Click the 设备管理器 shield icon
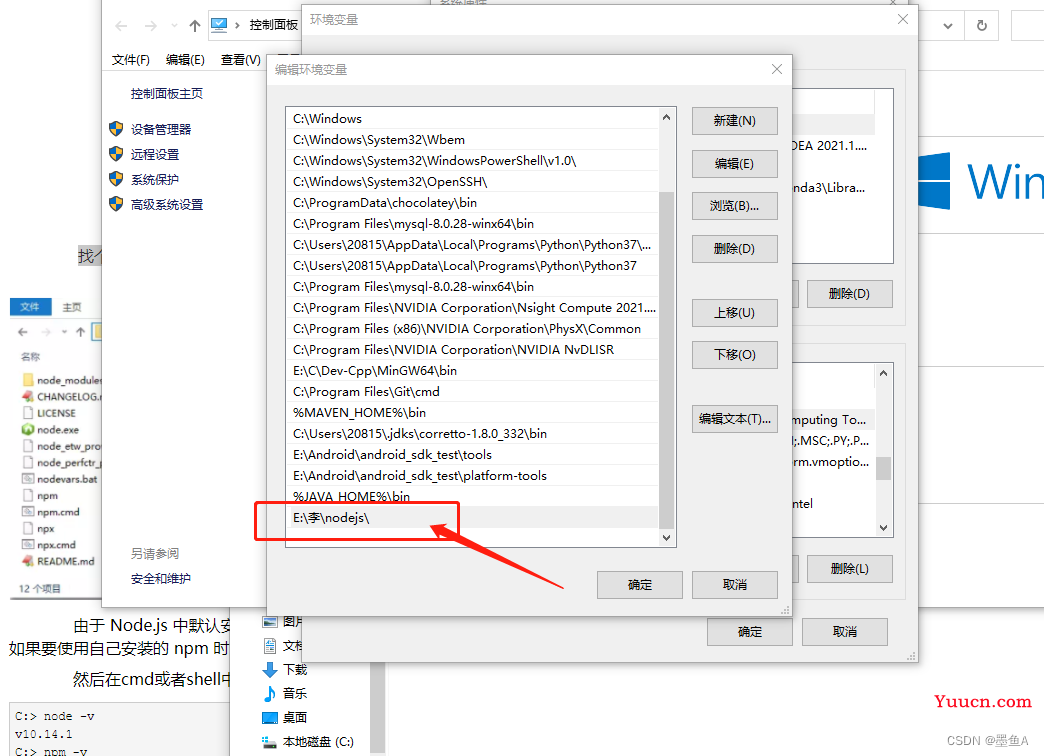Image resolution: width=1044 pixels, height=756 pixels. click(116, 129)
